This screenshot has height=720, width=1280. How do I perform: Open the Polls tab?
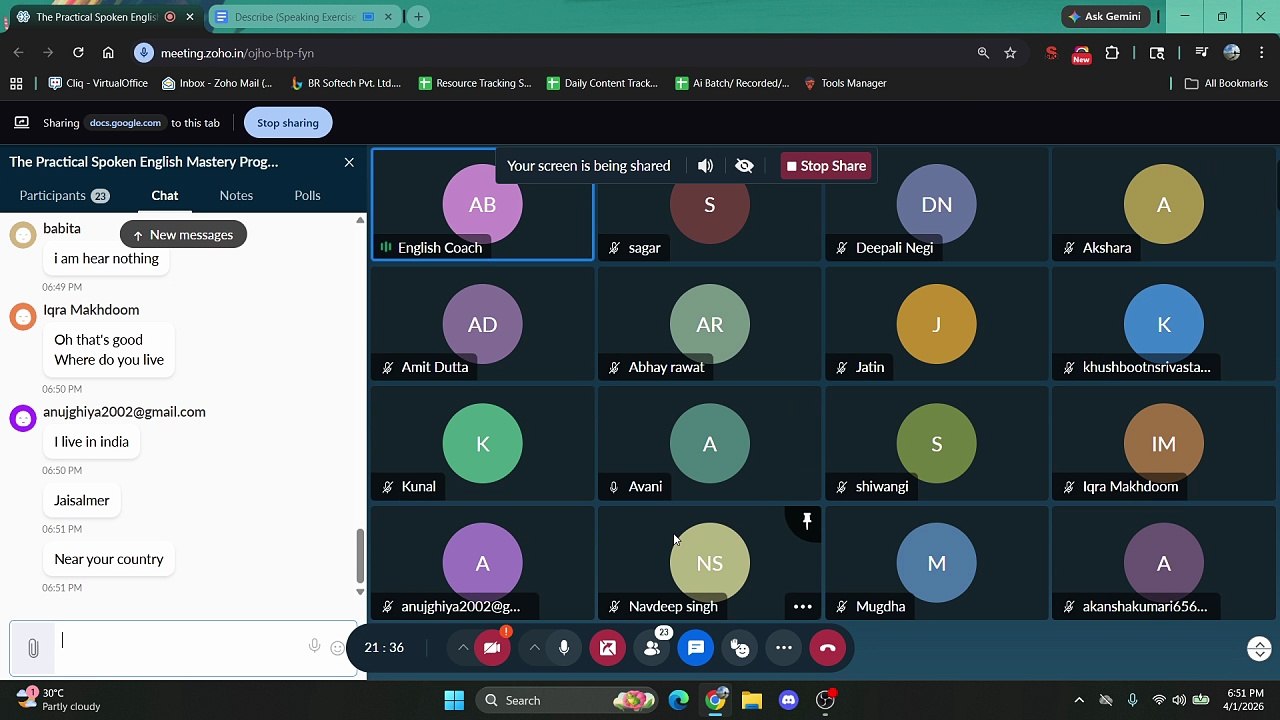(307, 195)
